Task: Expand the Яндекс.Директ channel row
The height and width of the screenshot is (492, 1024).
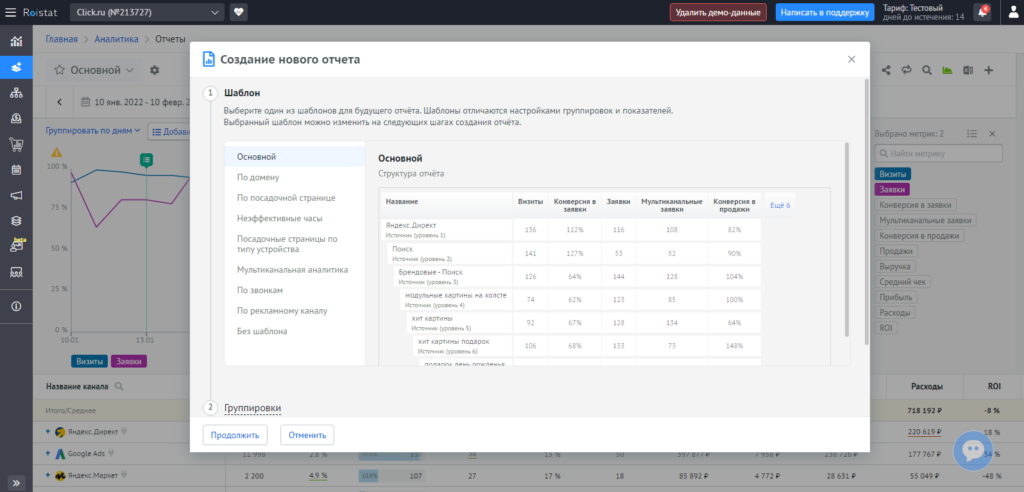Action: 48,432
